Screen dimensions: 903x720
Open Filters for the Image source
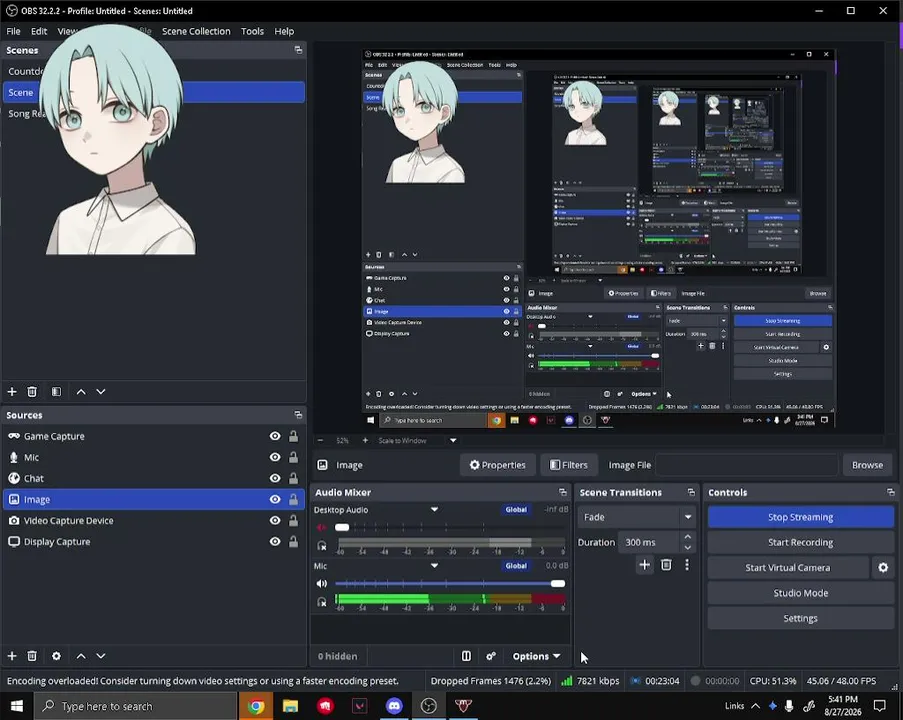(569, 465)
